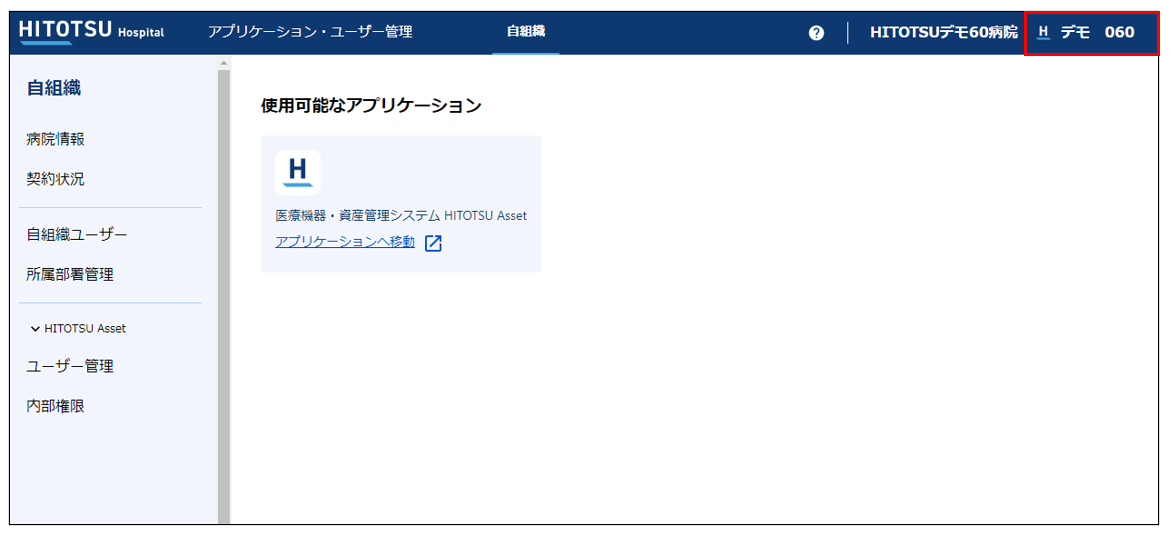
Task: Click the sidebar scroll up arrow
Action: point(224,63)
